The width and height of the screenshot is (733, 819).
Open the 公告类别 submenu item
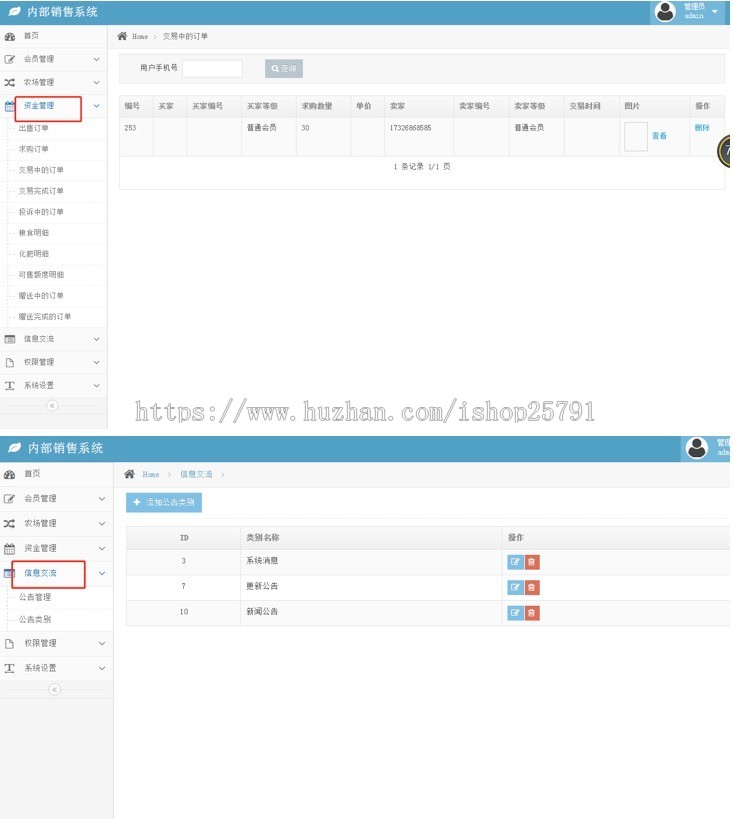click(x=35, y=619)
